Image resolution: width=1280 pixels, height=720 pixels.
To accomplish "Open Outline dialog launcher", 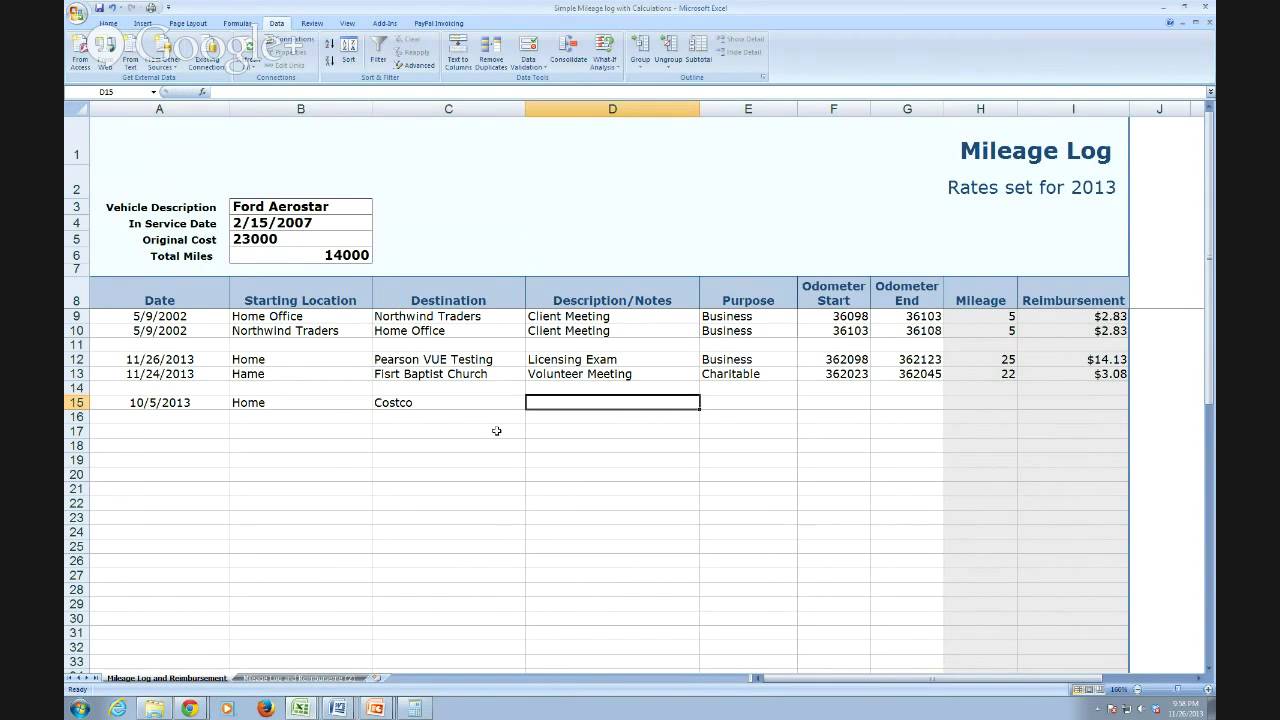I will pos(763,77).
